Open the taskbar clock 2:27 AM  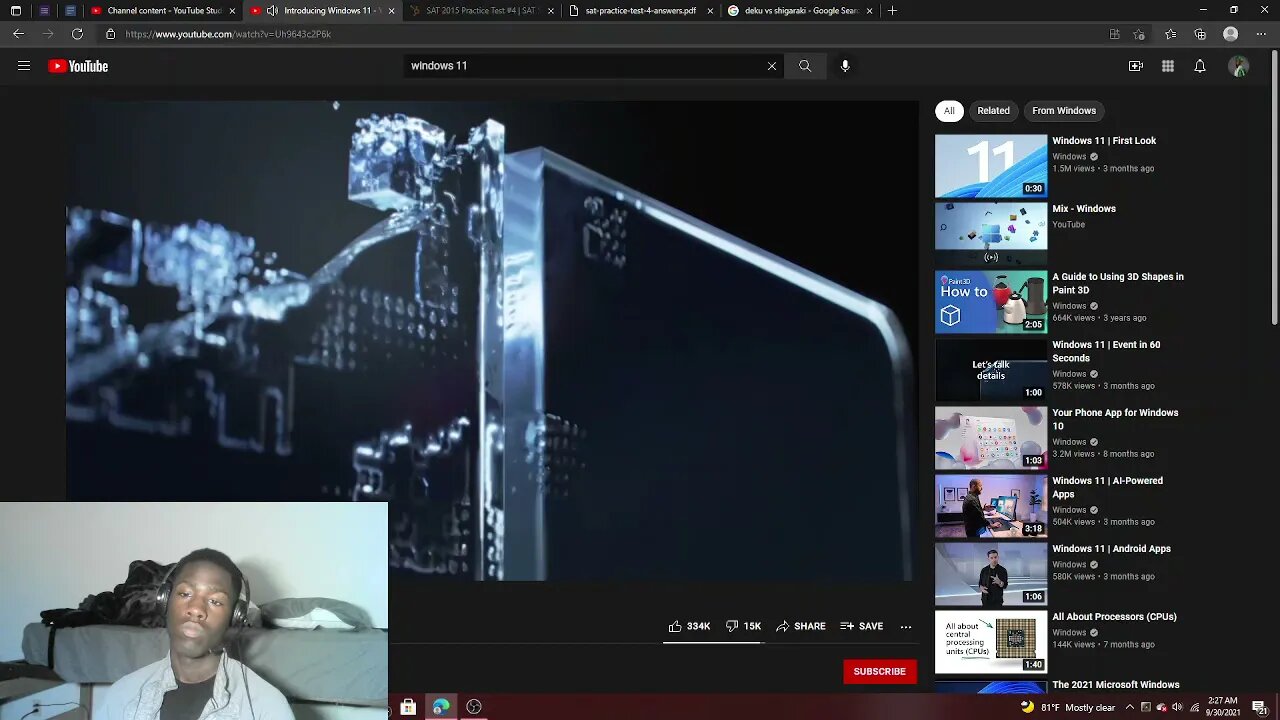[1222, 707]
